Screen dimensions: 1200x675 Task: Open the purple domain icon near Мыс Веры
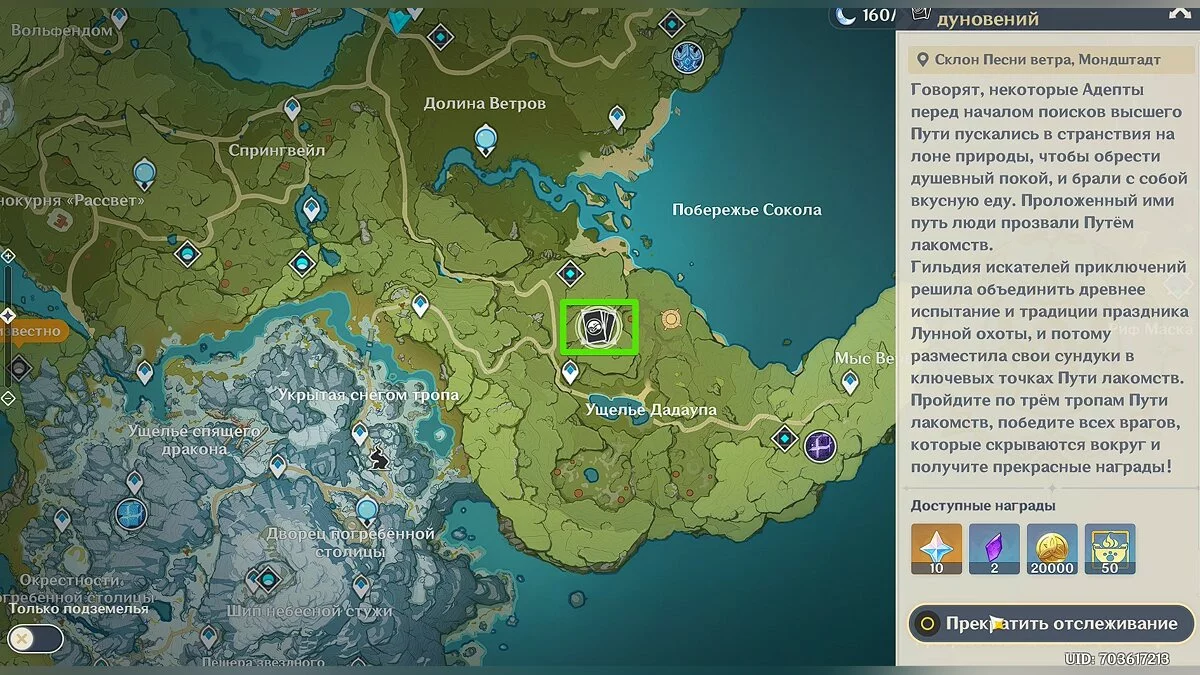click(820, 445)
